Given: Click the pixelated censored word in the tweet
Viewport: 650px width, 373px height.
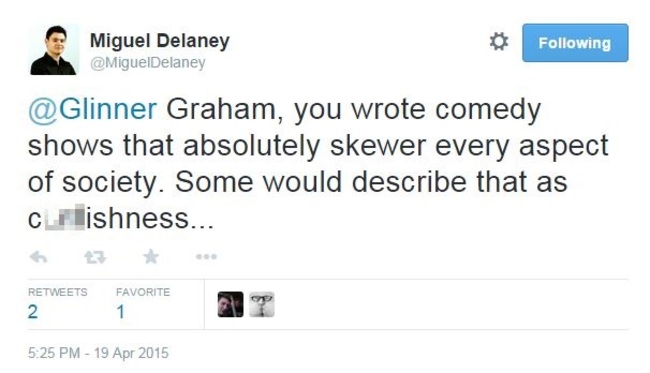Looking at the screenshot, I should (x=65, y=218).
